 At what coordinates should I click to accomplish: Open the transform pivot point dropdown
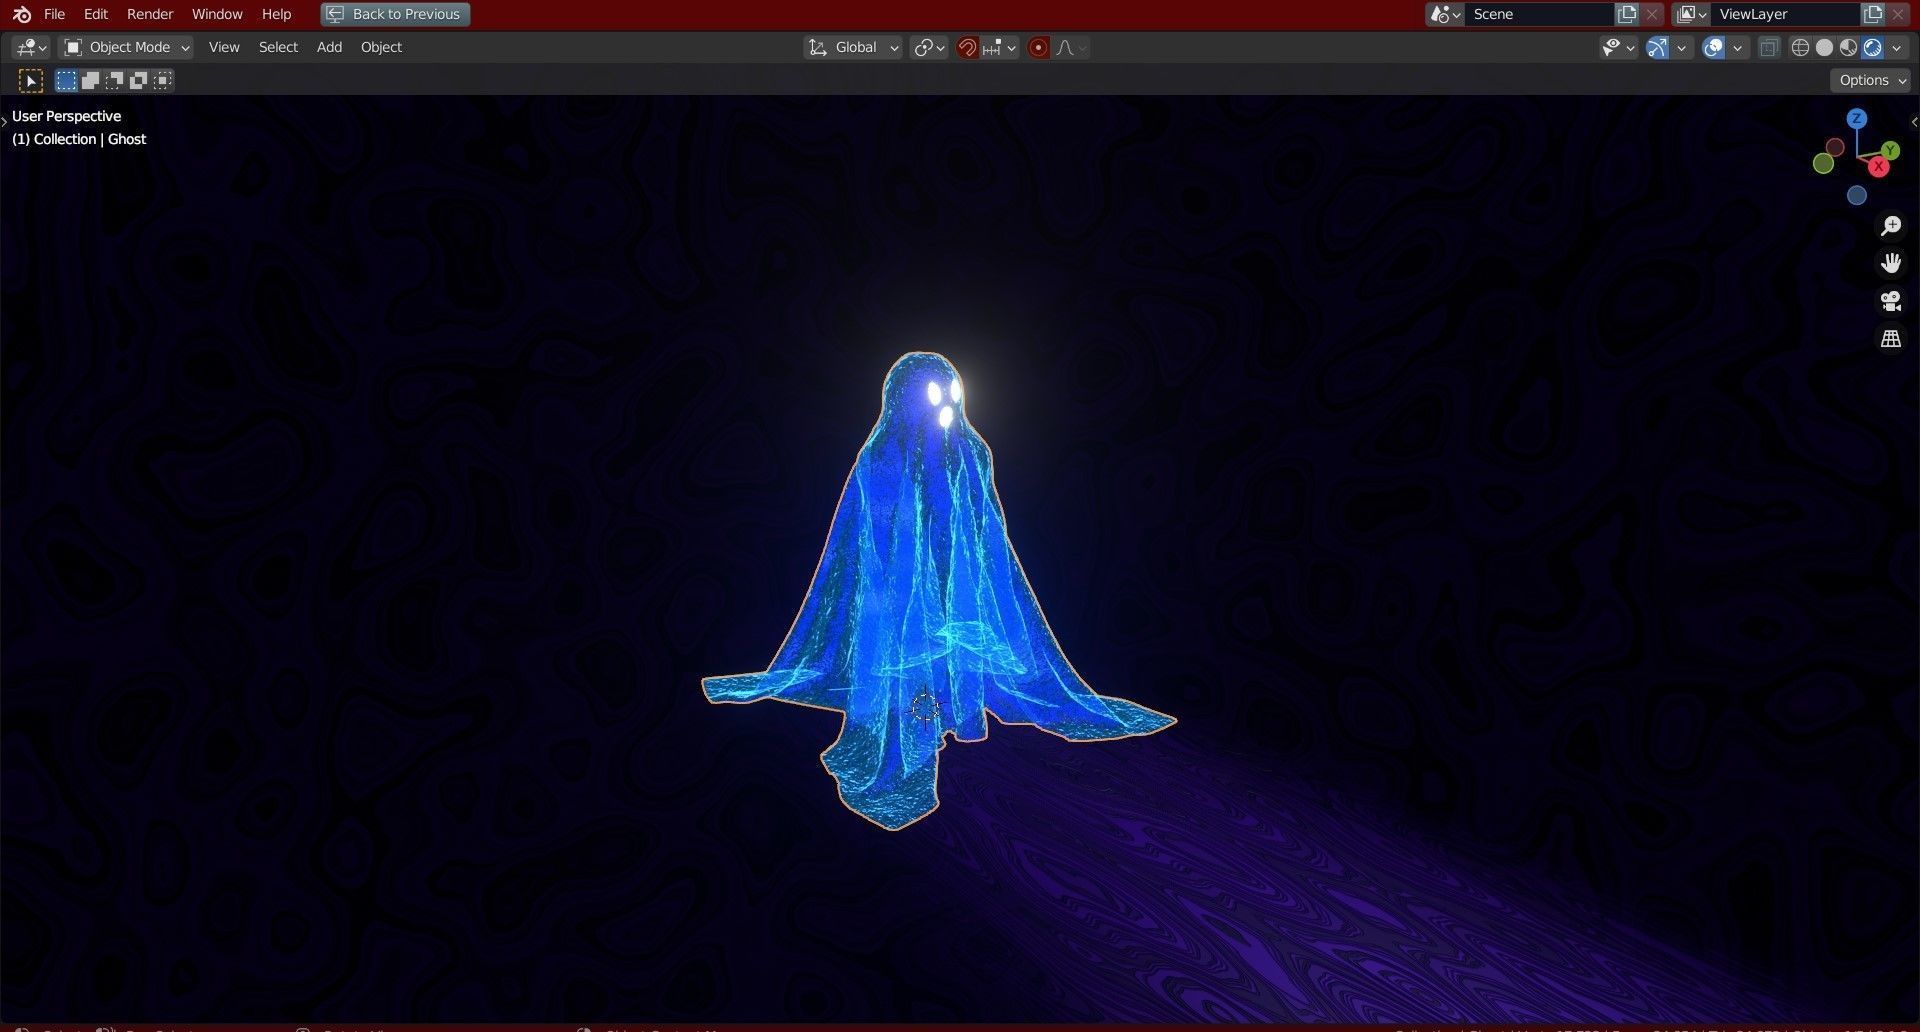point(929,47)
